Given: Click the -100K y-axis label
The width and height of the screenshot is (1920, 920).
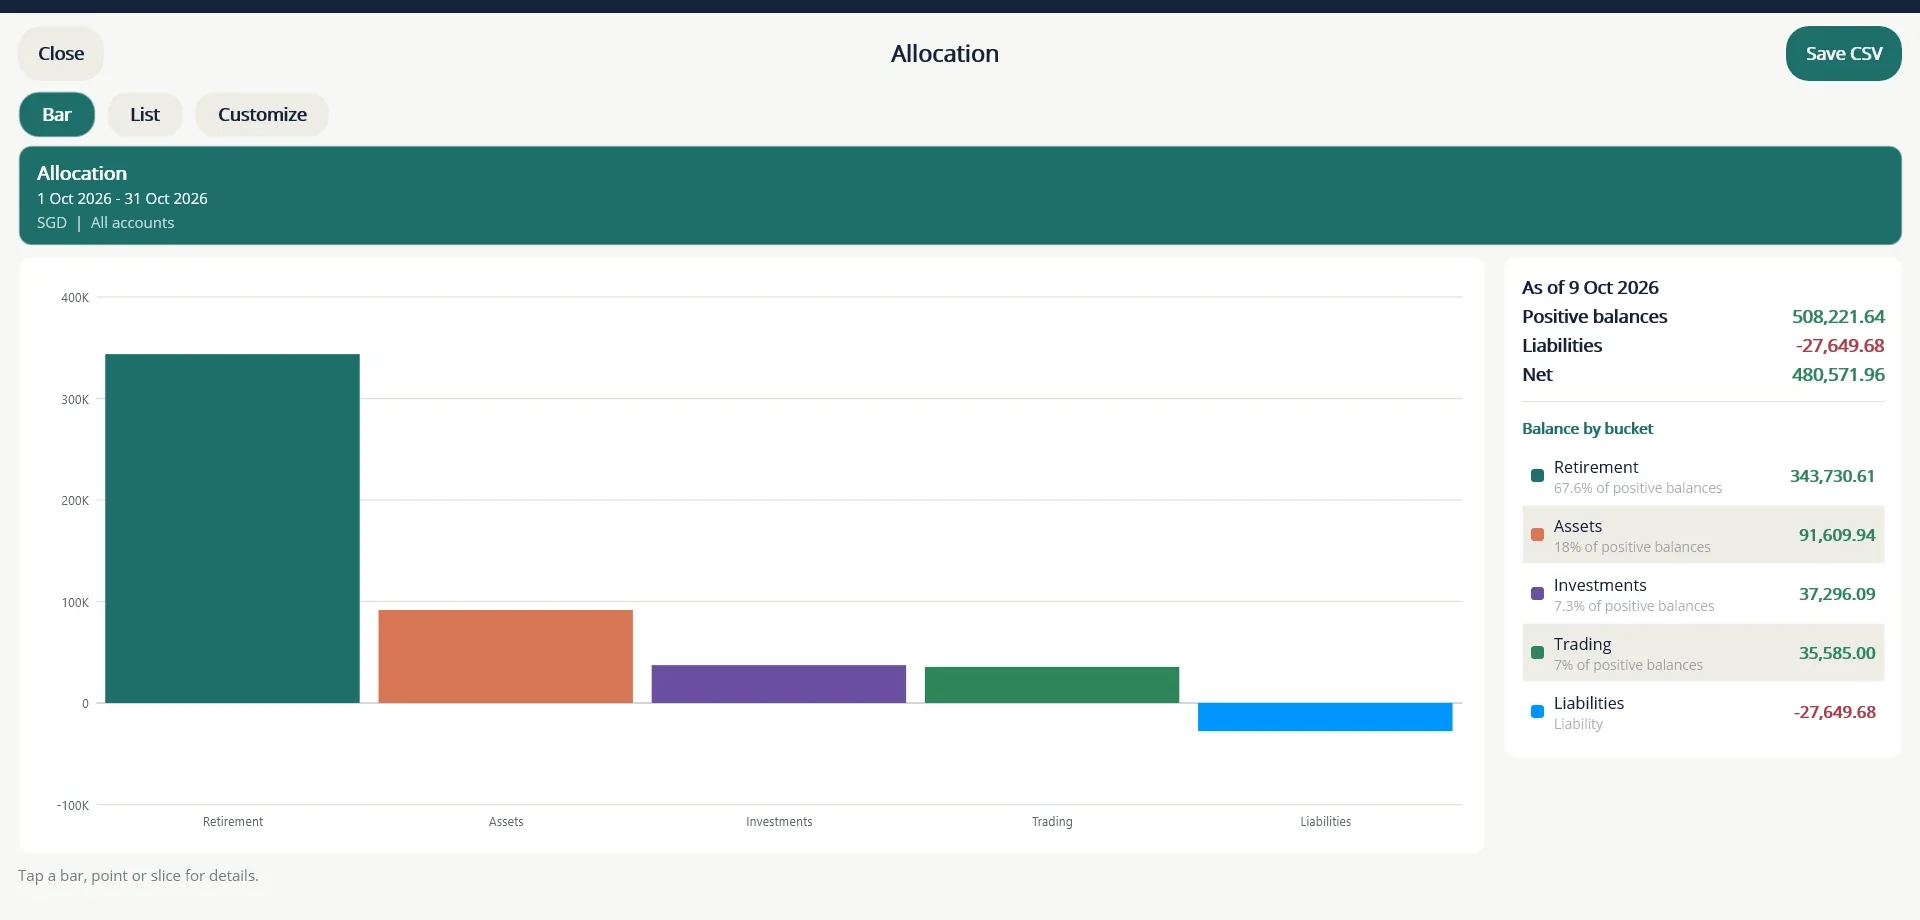Looking at the screenshot, I should point(73,806).
